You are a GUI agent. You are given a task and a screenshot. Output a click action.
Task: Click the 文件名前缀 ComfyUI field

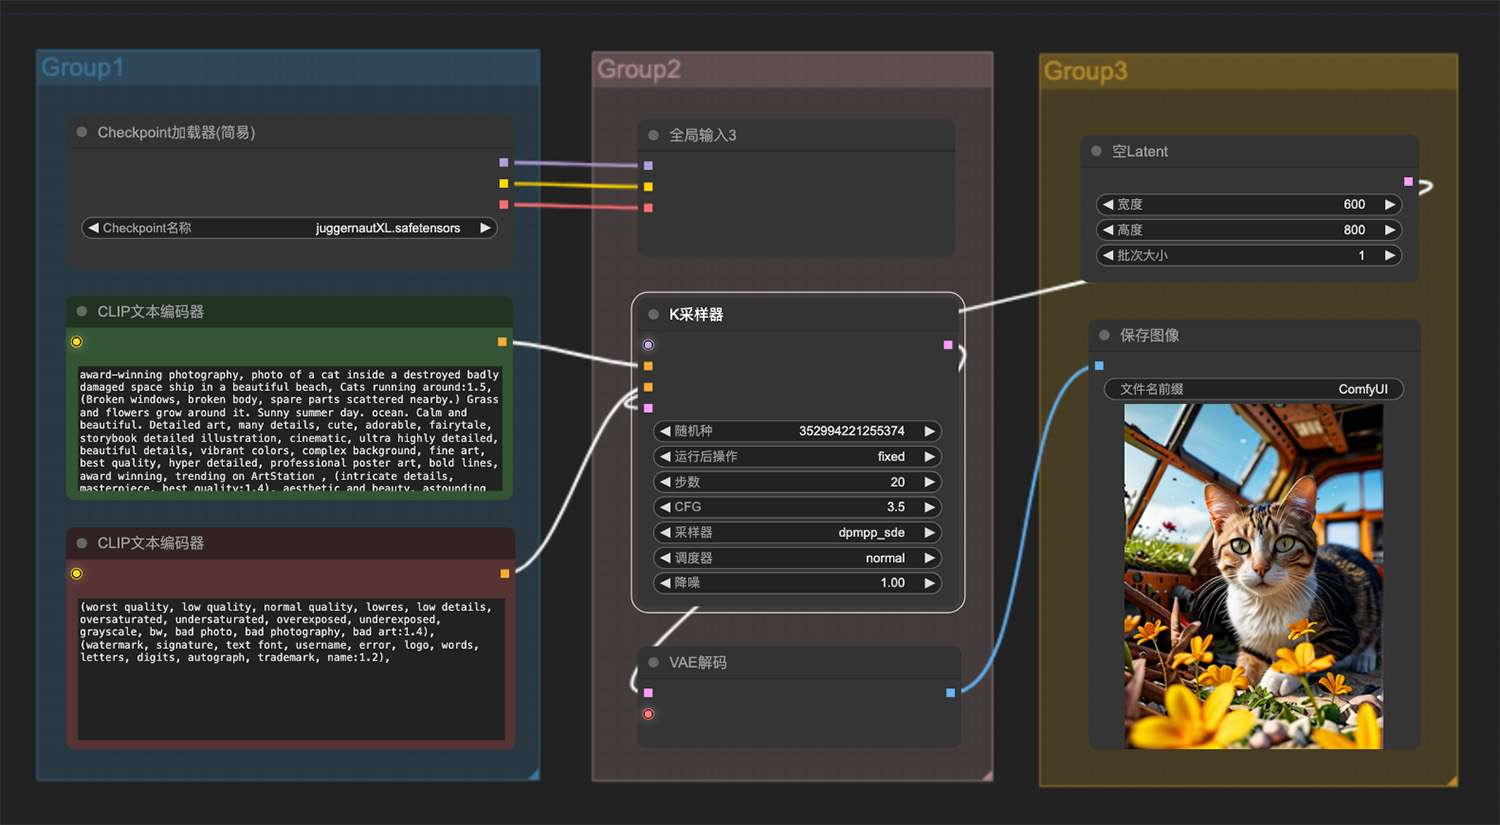coord(1254,389)
